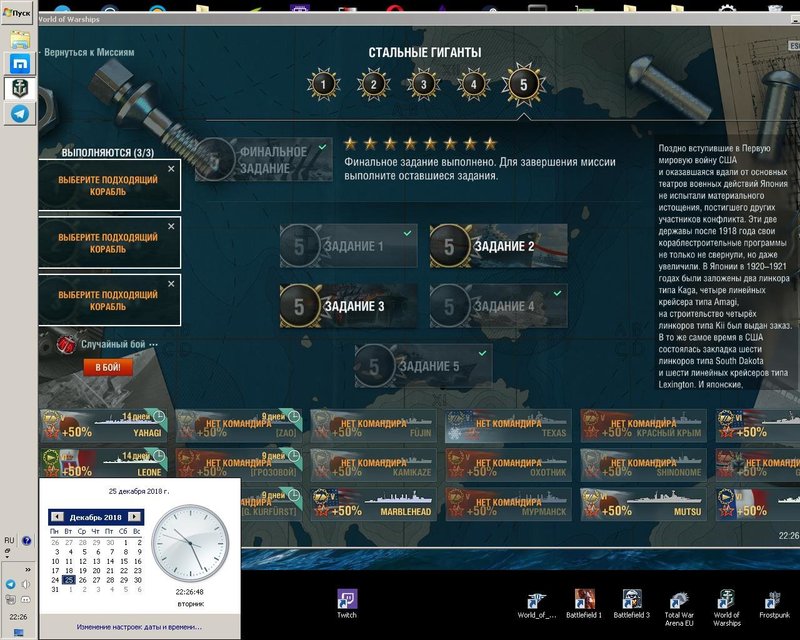This screenshot has width=800, height=640.
Task: Select the Shinonome ship card
Action: pyautogui.click(x=643, y=464)
